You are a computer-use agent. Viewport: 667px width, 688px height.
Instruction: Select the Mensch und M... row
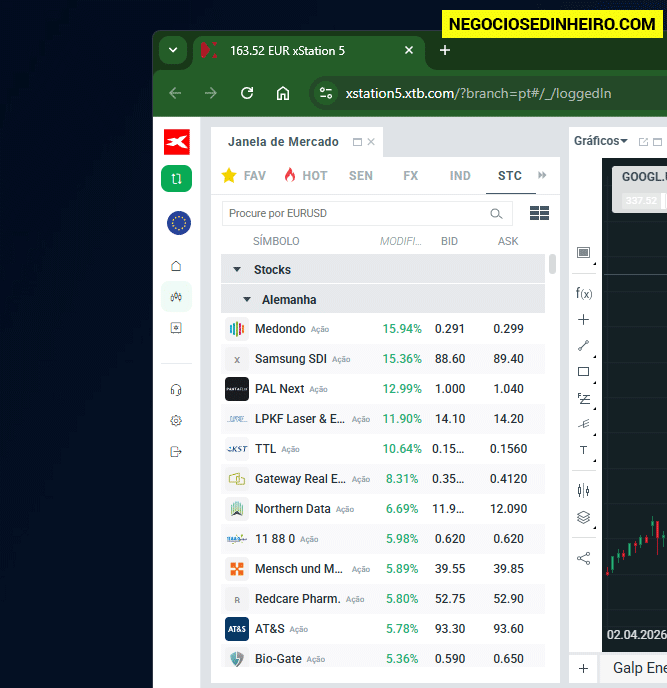tap(383, 569)
